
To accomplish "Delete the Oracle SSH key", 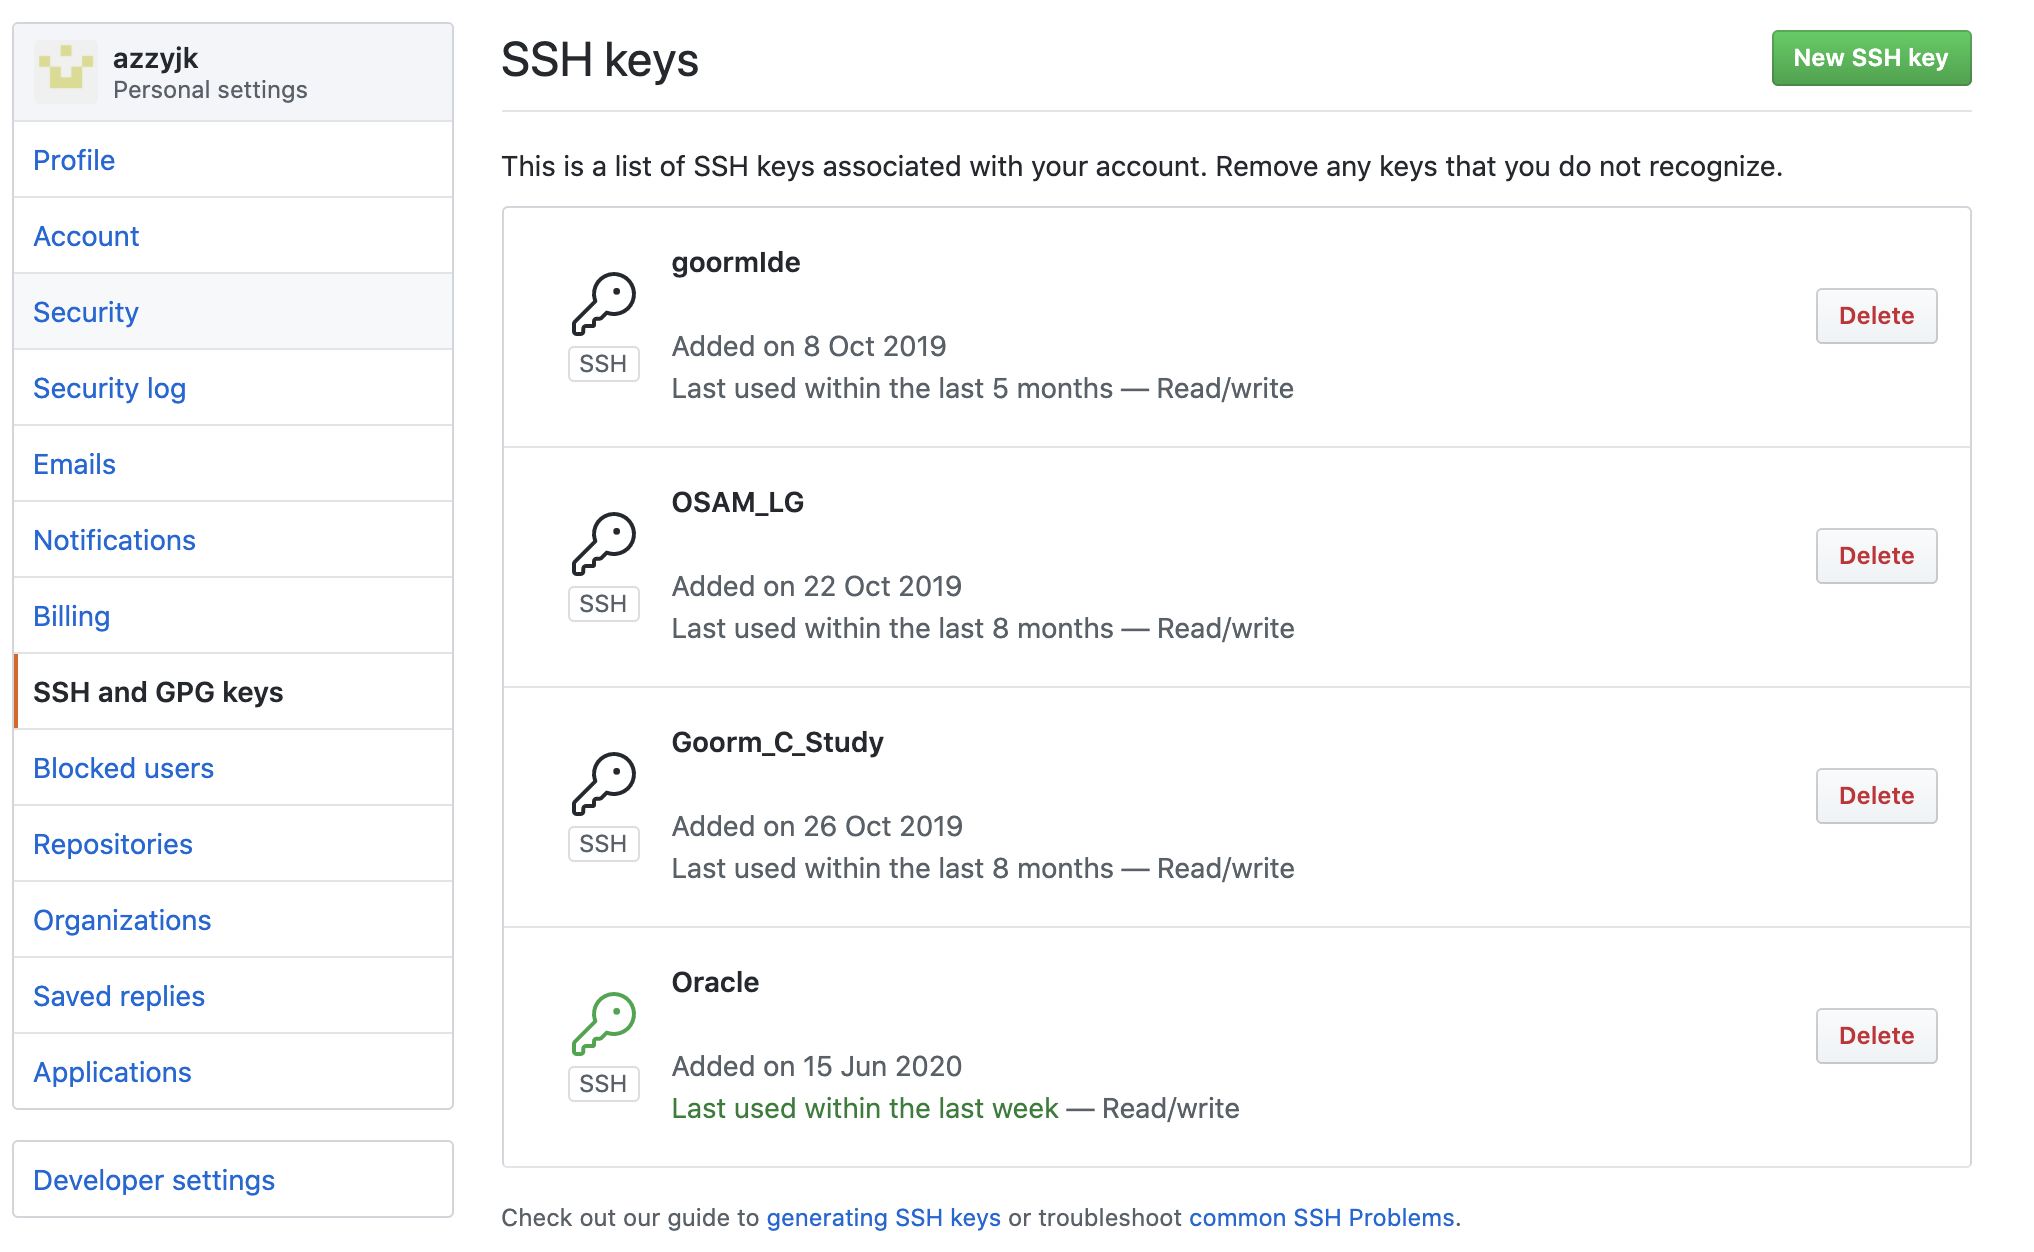I will tap(1875, 1036).
